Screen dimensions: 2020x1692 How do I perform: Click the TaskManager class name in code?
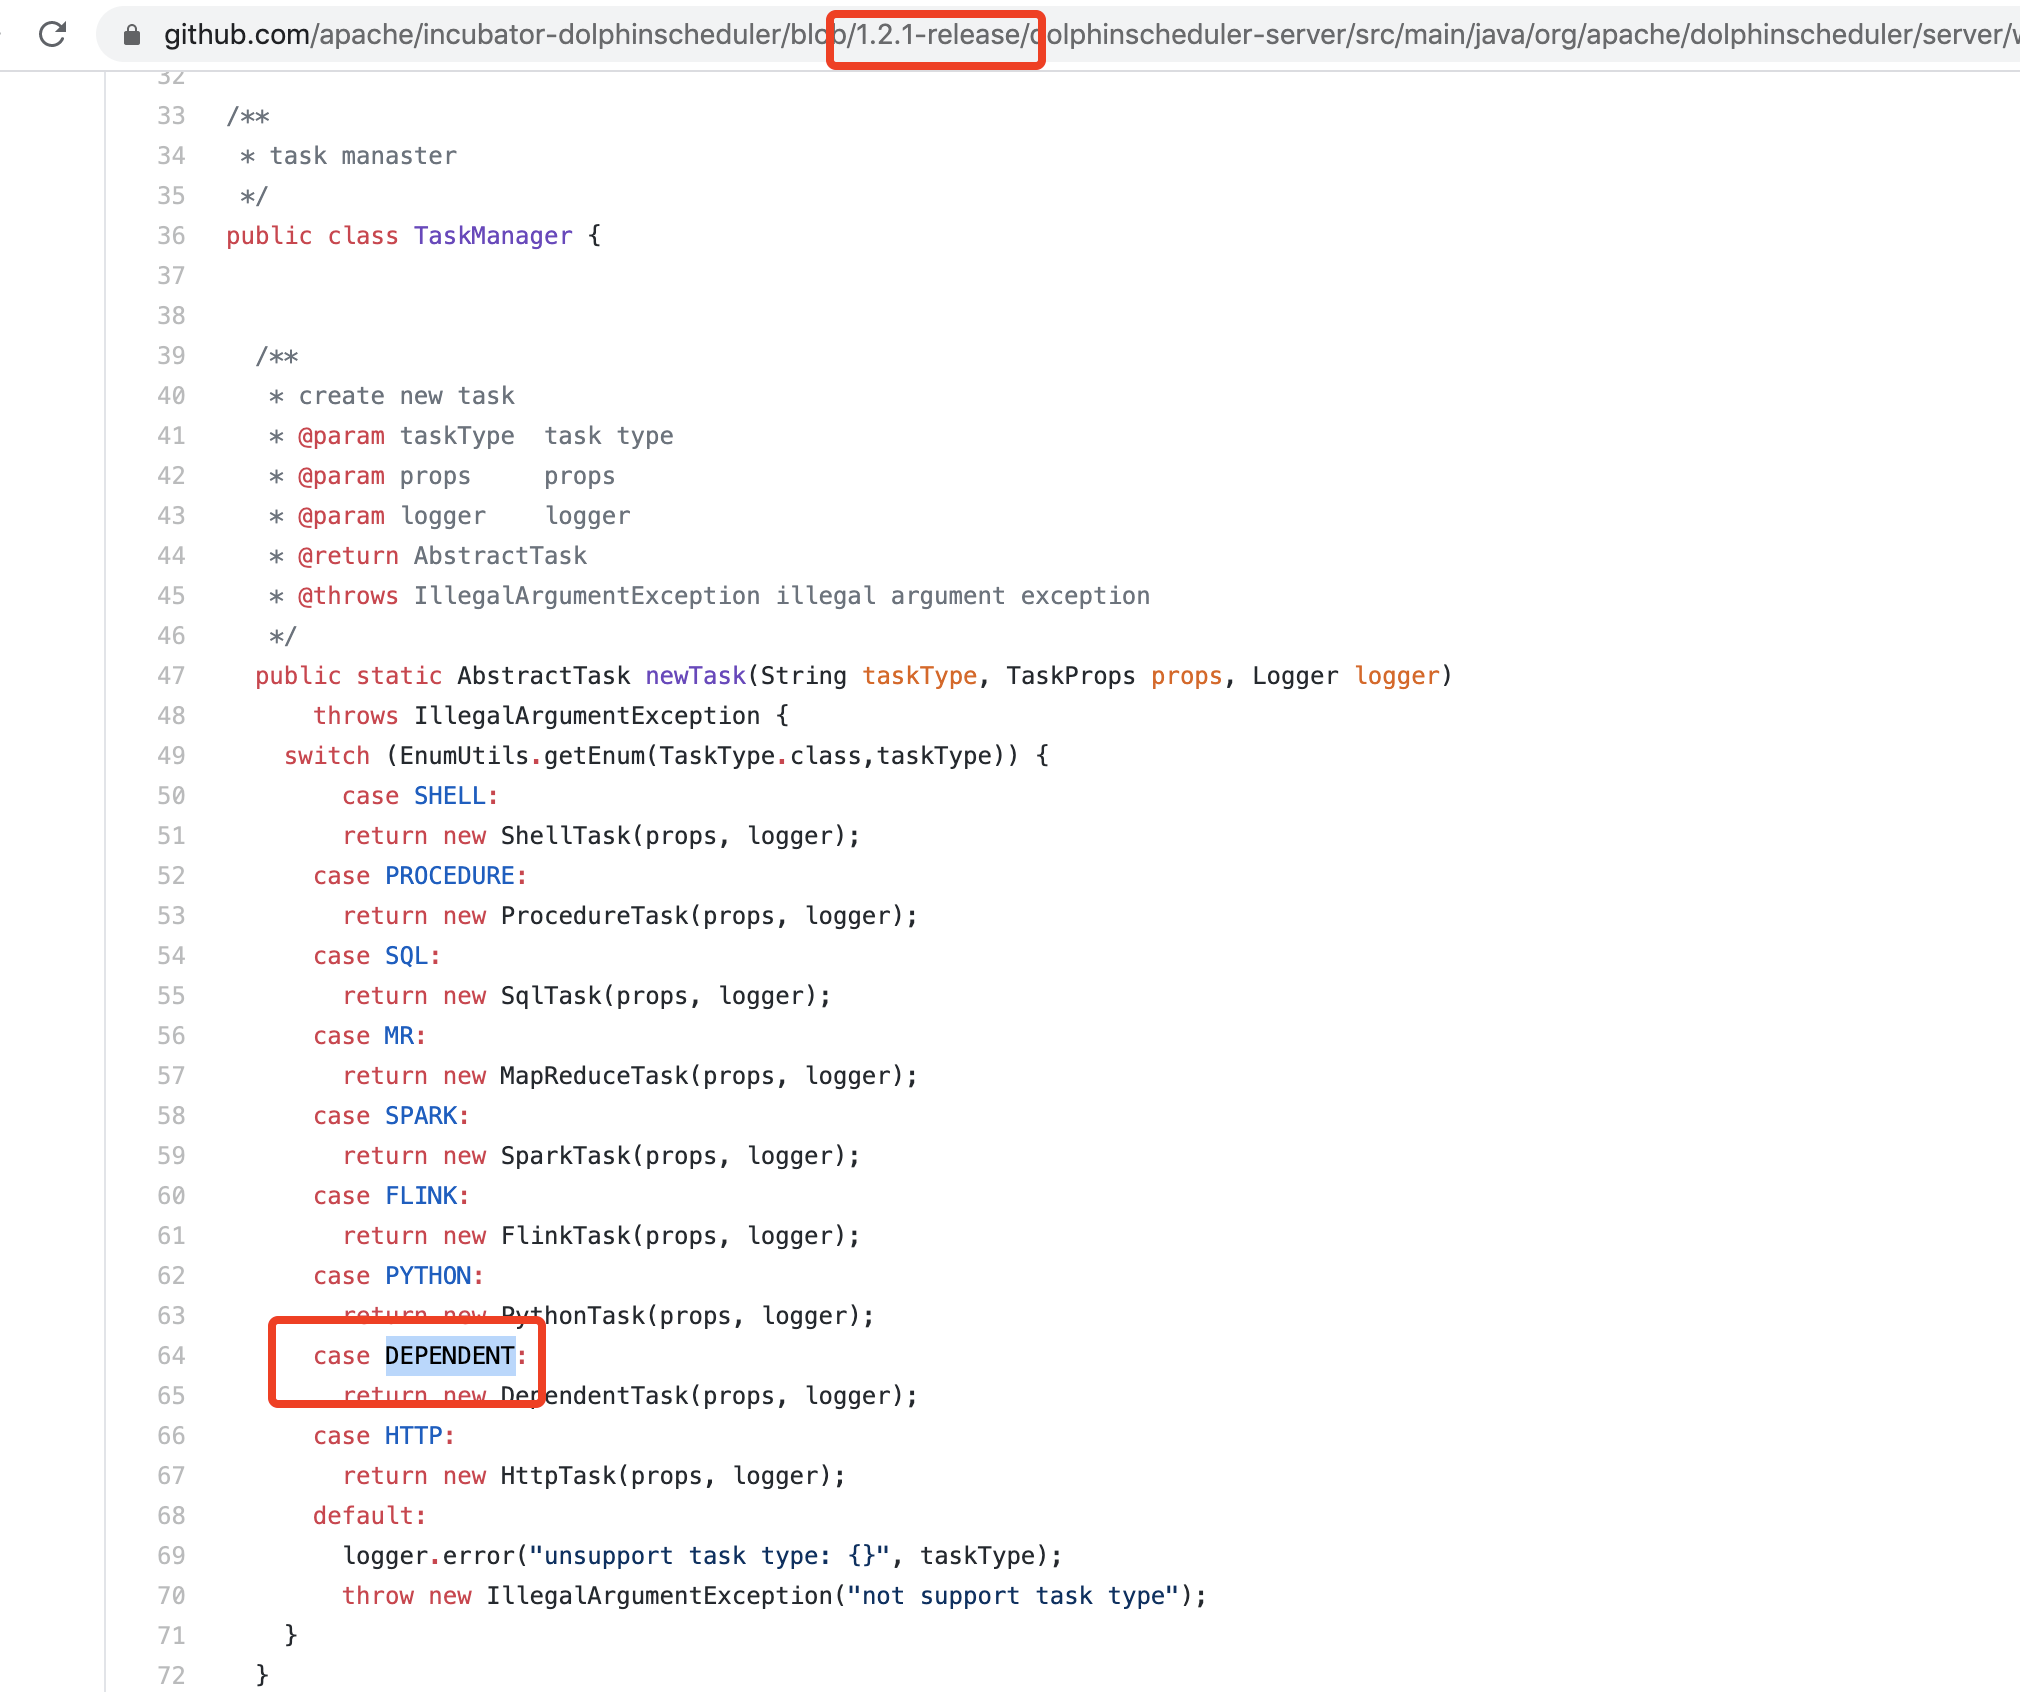[491, 236]
